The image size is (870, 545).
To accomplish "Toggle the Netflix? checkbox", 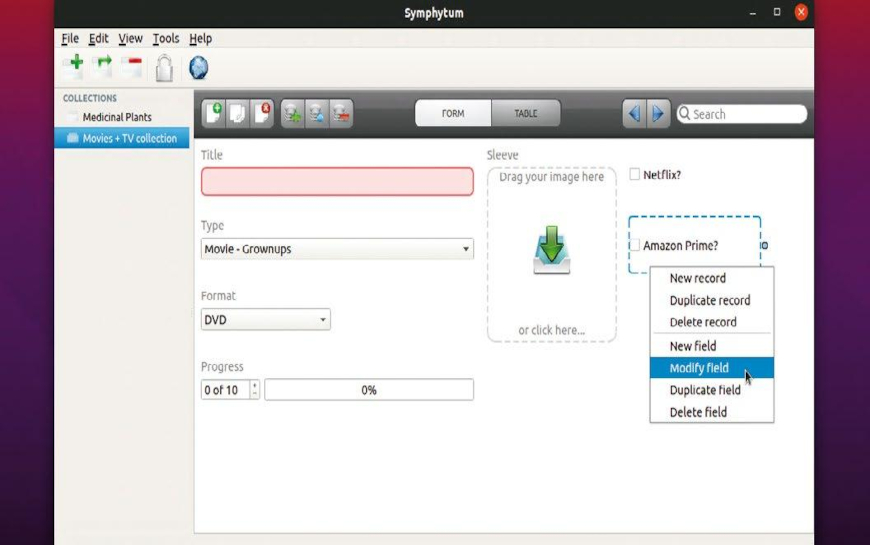I will 634,174.
